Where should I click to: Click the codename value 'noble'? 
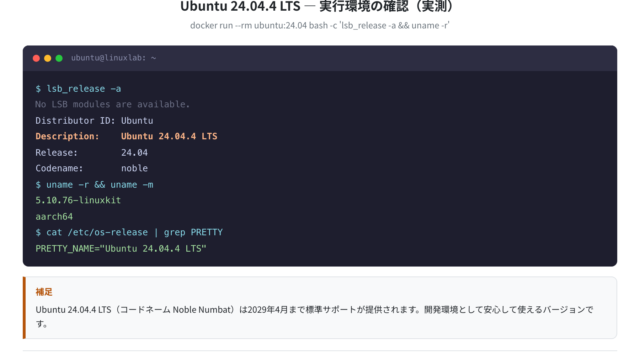(x=134, y=168)
